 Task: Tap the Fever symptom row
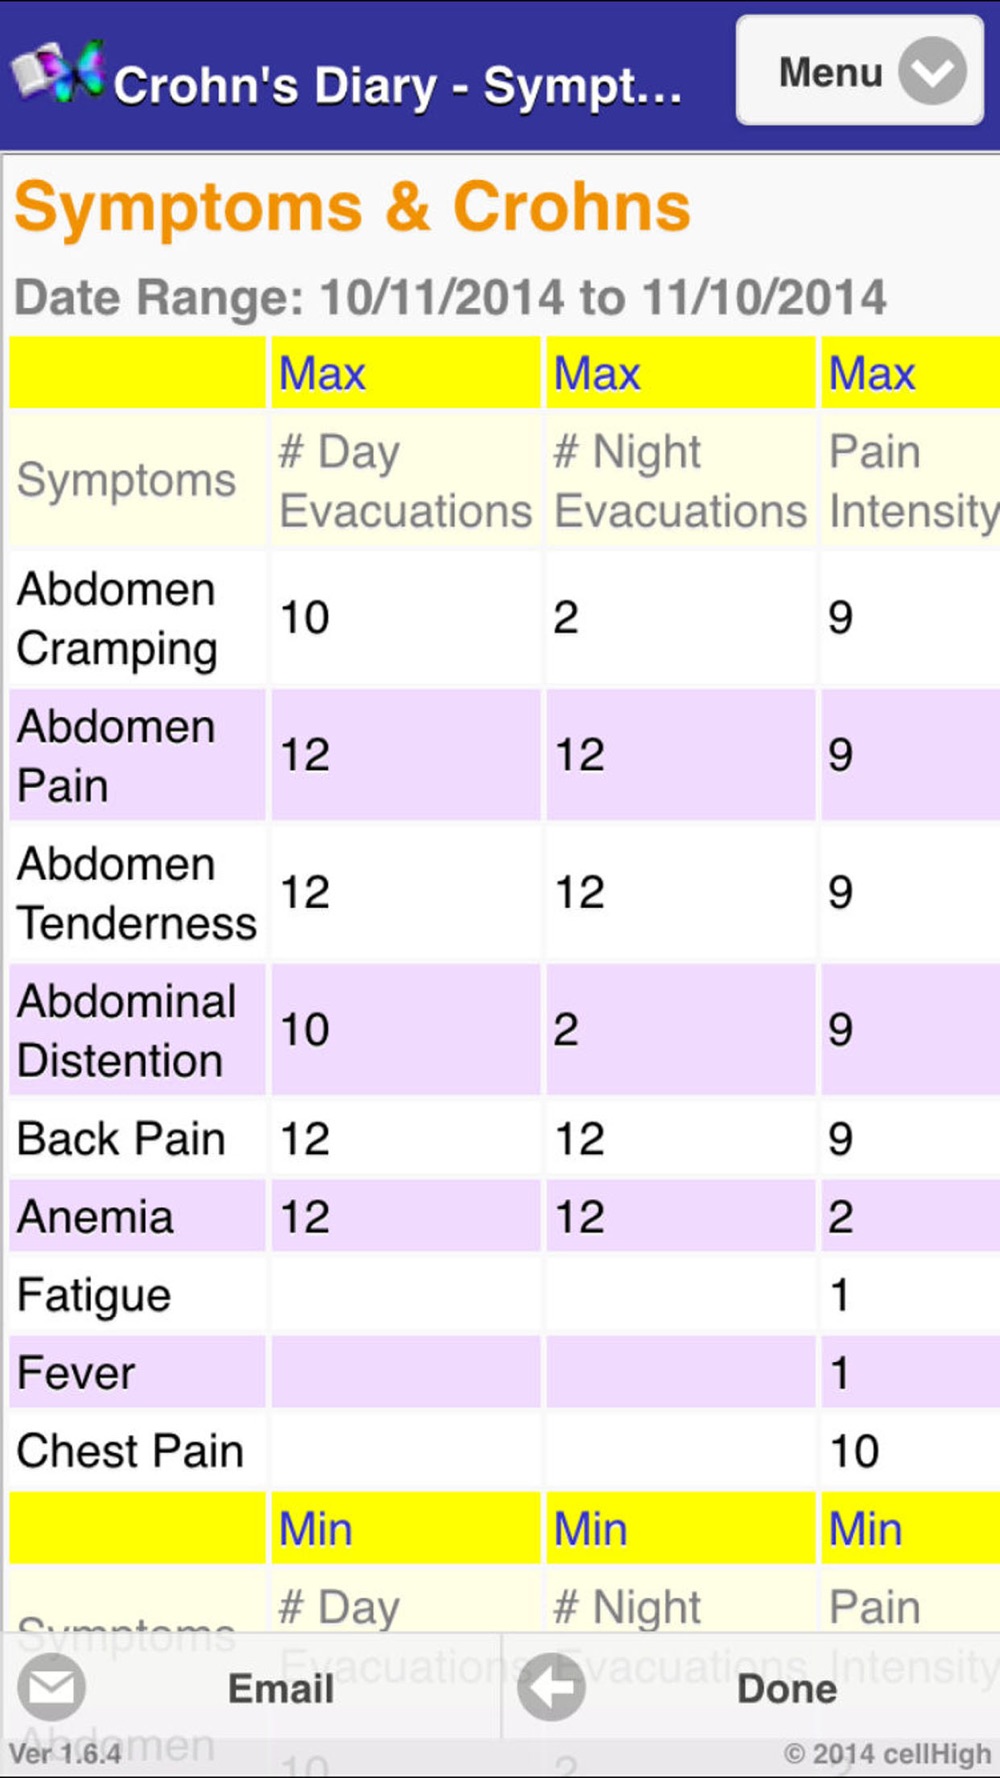(x=76, y=1373)
